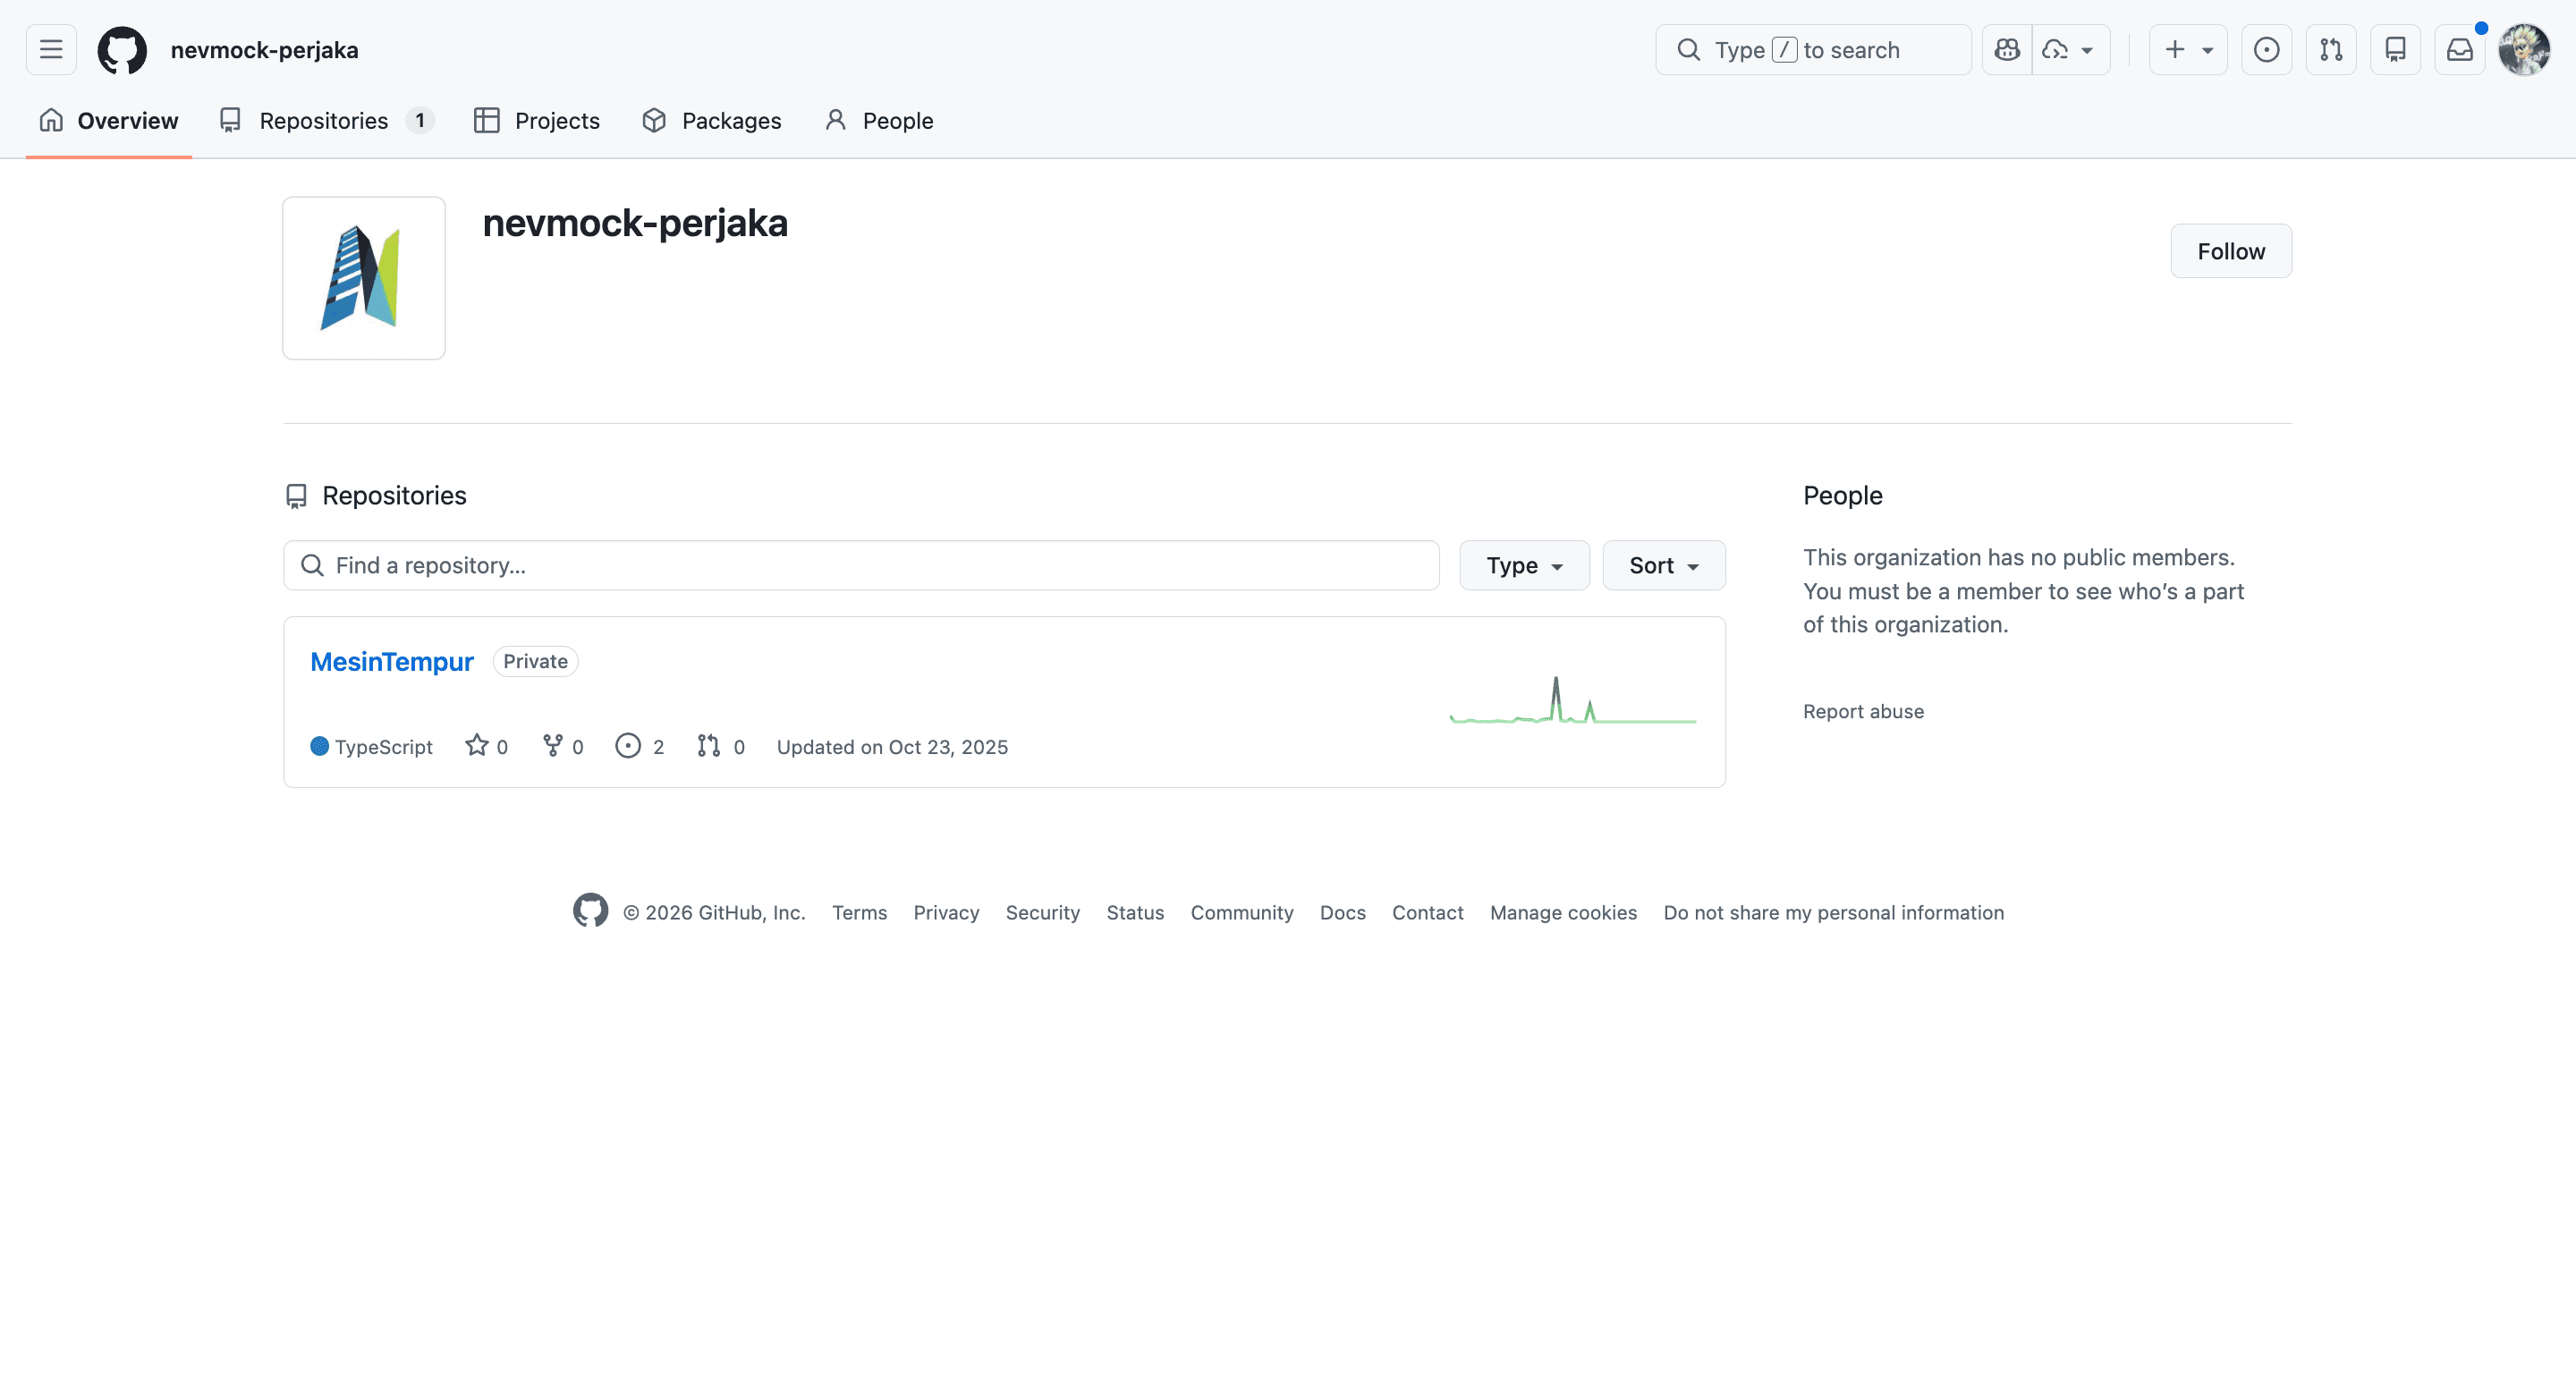
Task: Open the hamburger navigation menu
Action: 51,50
